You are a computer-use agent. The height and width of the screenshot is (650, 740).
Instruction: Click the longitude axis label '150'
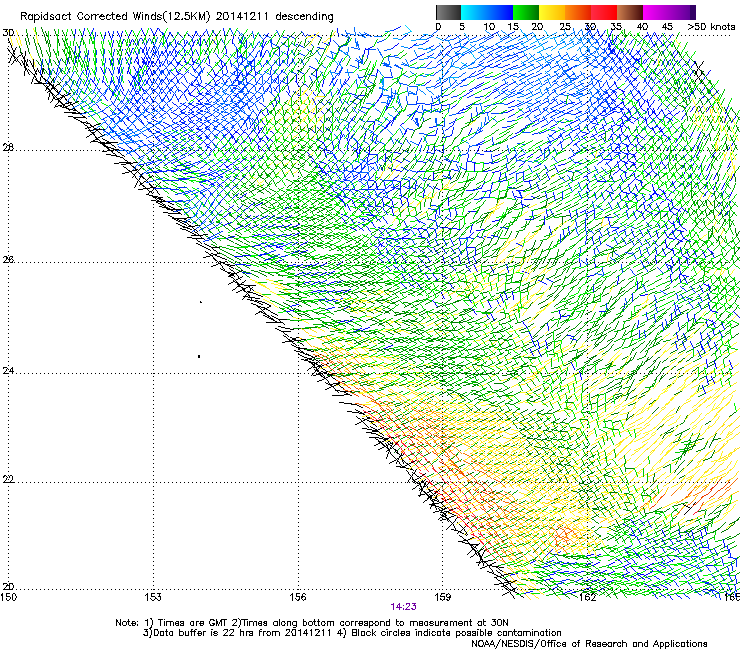(x=8, y=597)
